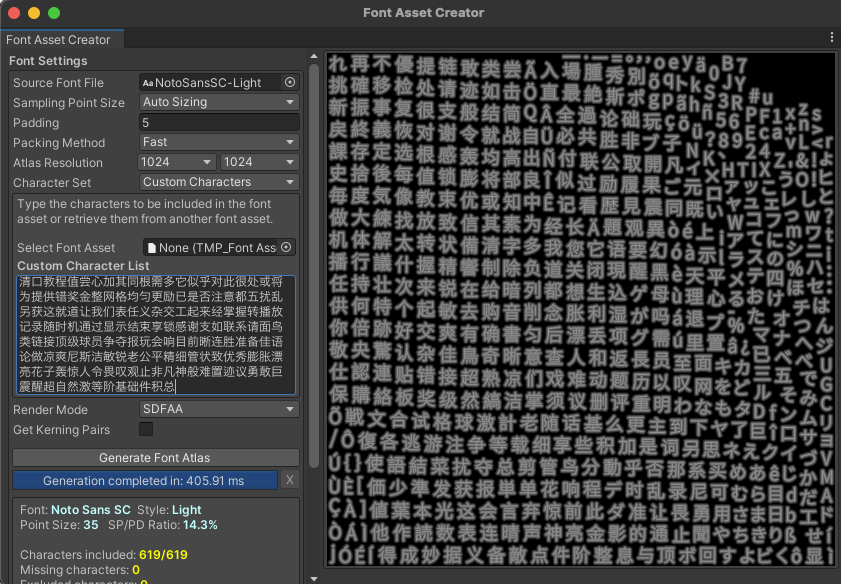The image size is (841, 584).
Task: Open the Atlas Resolution height dropdown
Action: (x=260, y=162)
